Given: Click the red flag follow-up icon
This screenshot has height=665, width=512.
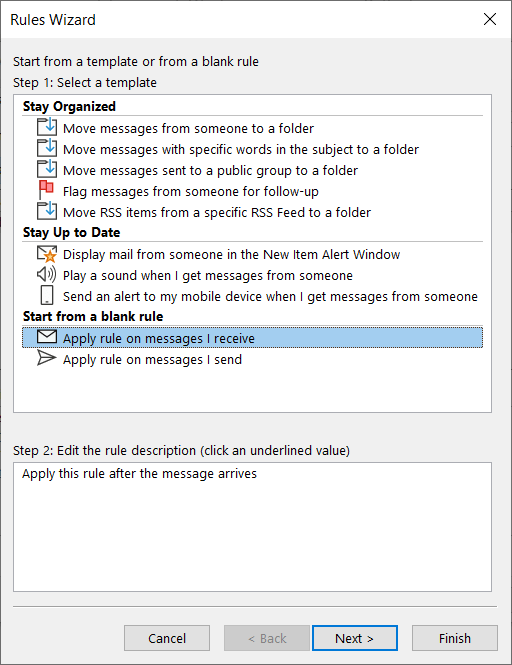Looking at the screenshot, I should click(x=46, y=190).
